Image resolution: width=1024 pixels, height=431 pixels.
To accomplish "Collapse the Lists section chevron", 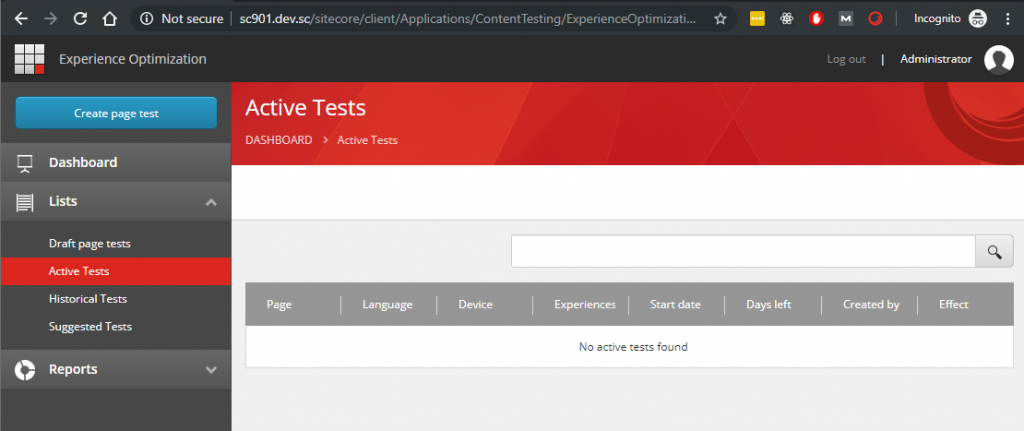I will [x=211, y=202].
